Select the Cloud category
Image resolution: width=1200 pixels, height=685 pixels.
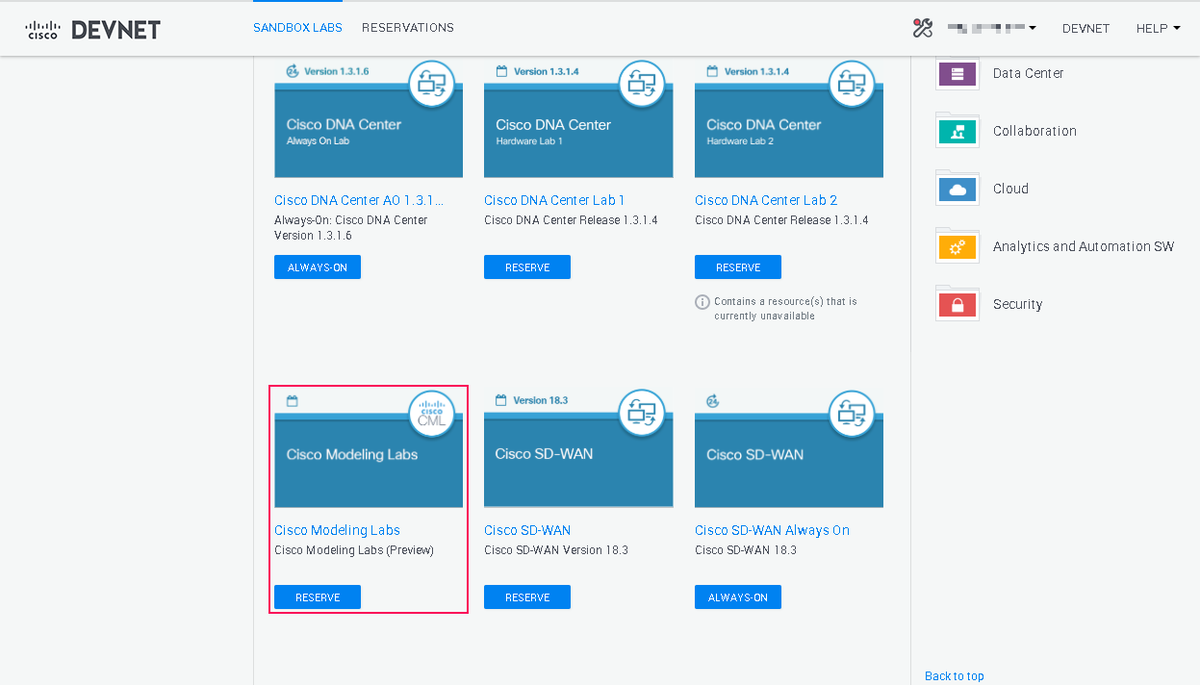[1011, 188]
